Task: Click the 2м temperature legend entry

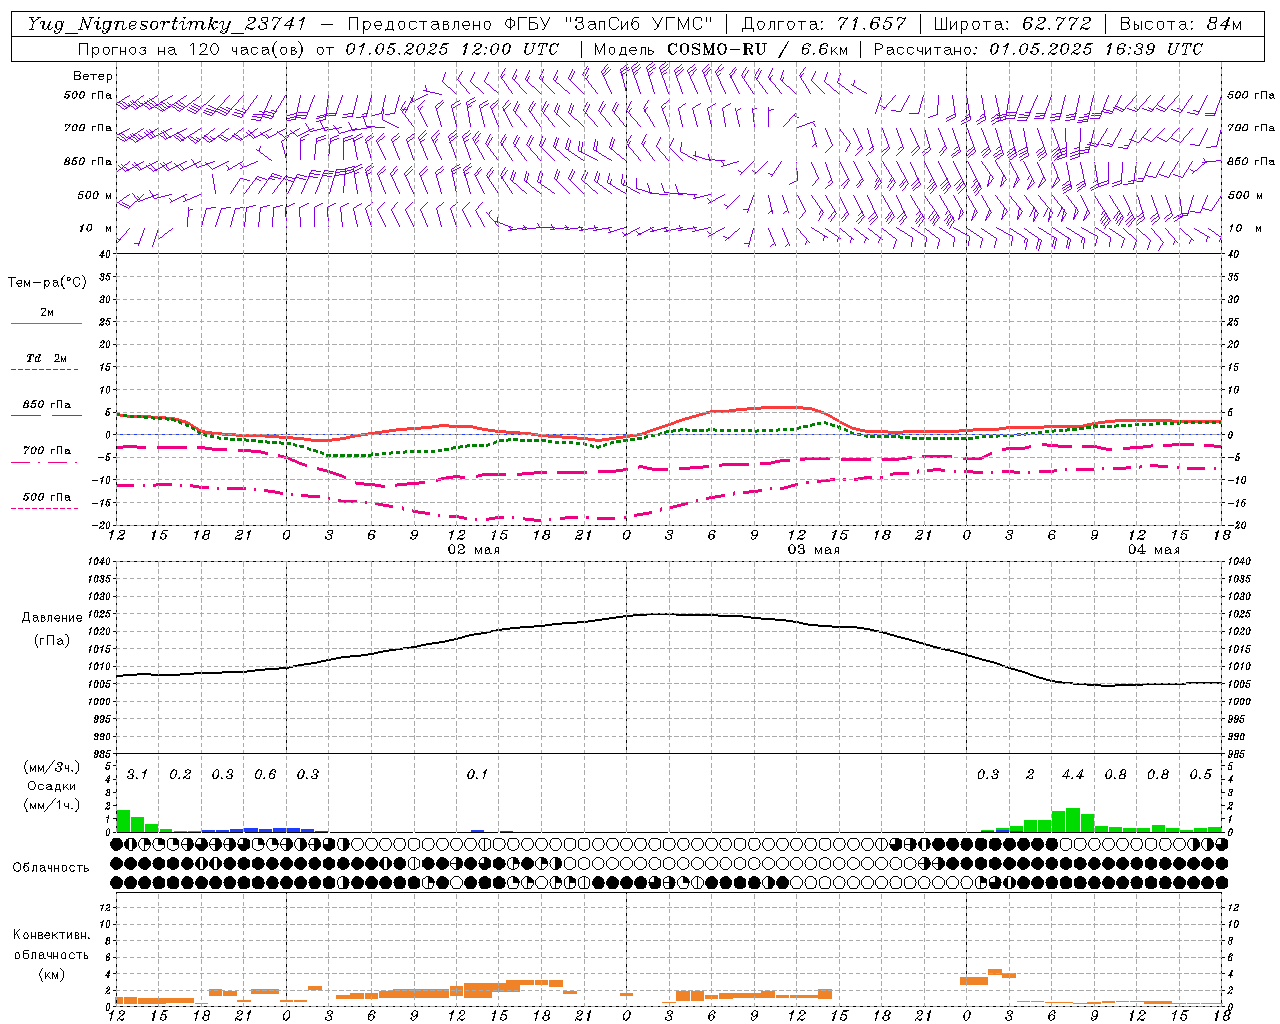Action: (x=47, y=313)
